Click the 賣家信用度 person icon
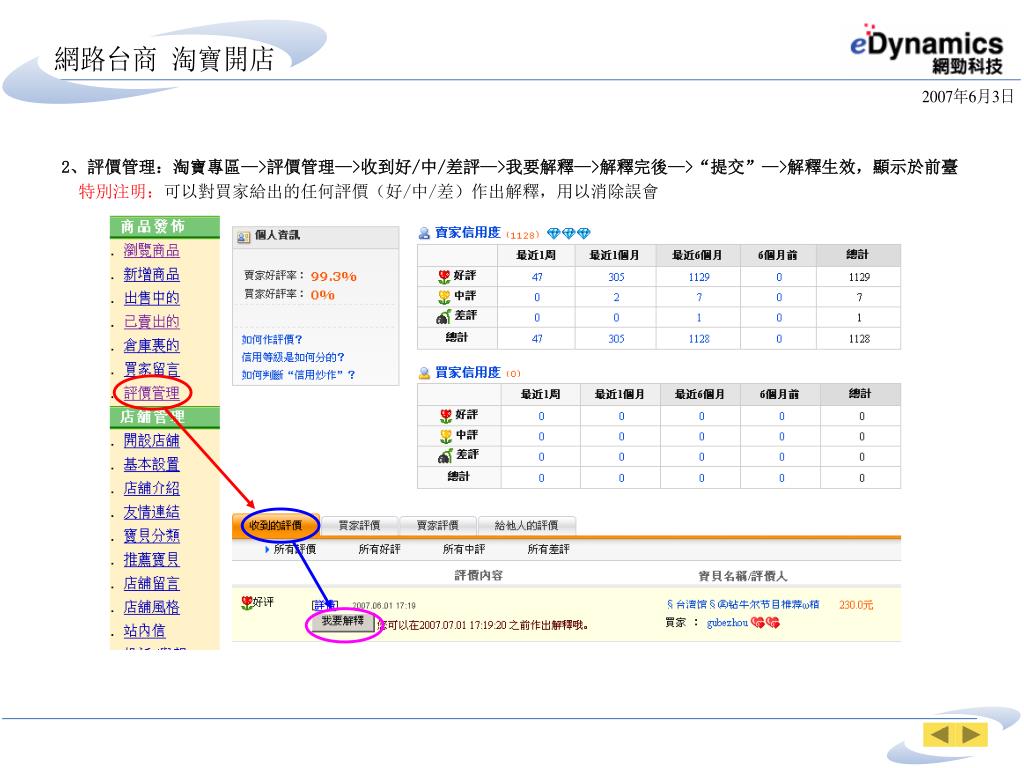 click(x=424, y=232)
